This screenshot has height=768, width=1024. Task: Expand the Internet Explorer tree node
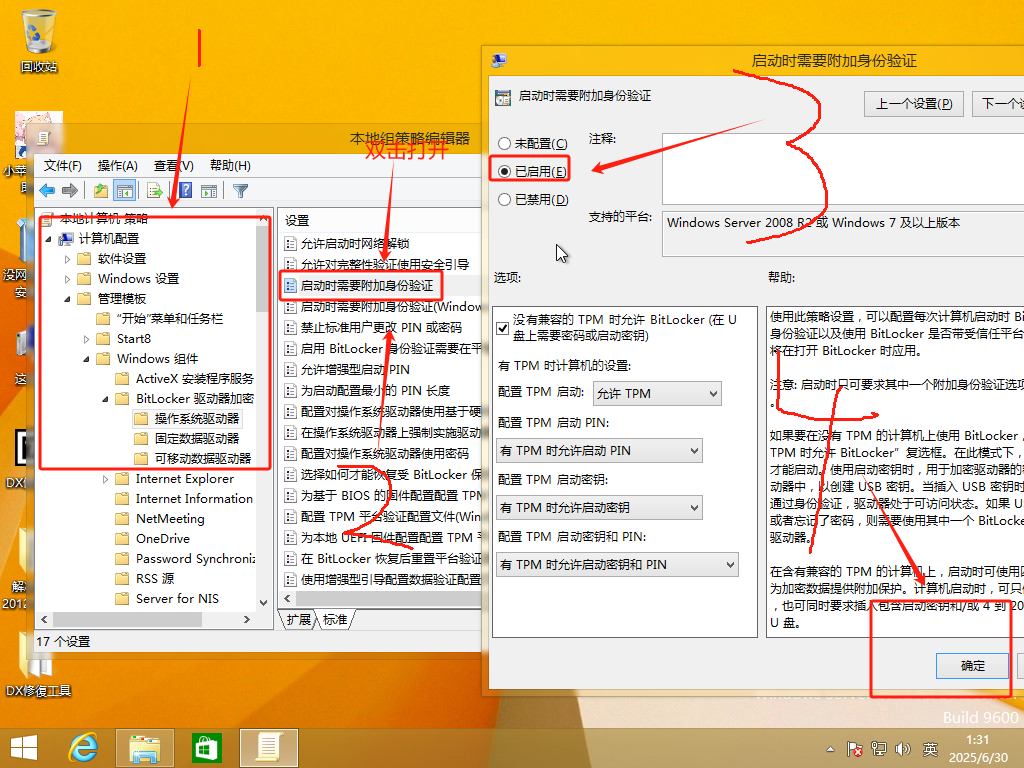[x=105, y=479]
